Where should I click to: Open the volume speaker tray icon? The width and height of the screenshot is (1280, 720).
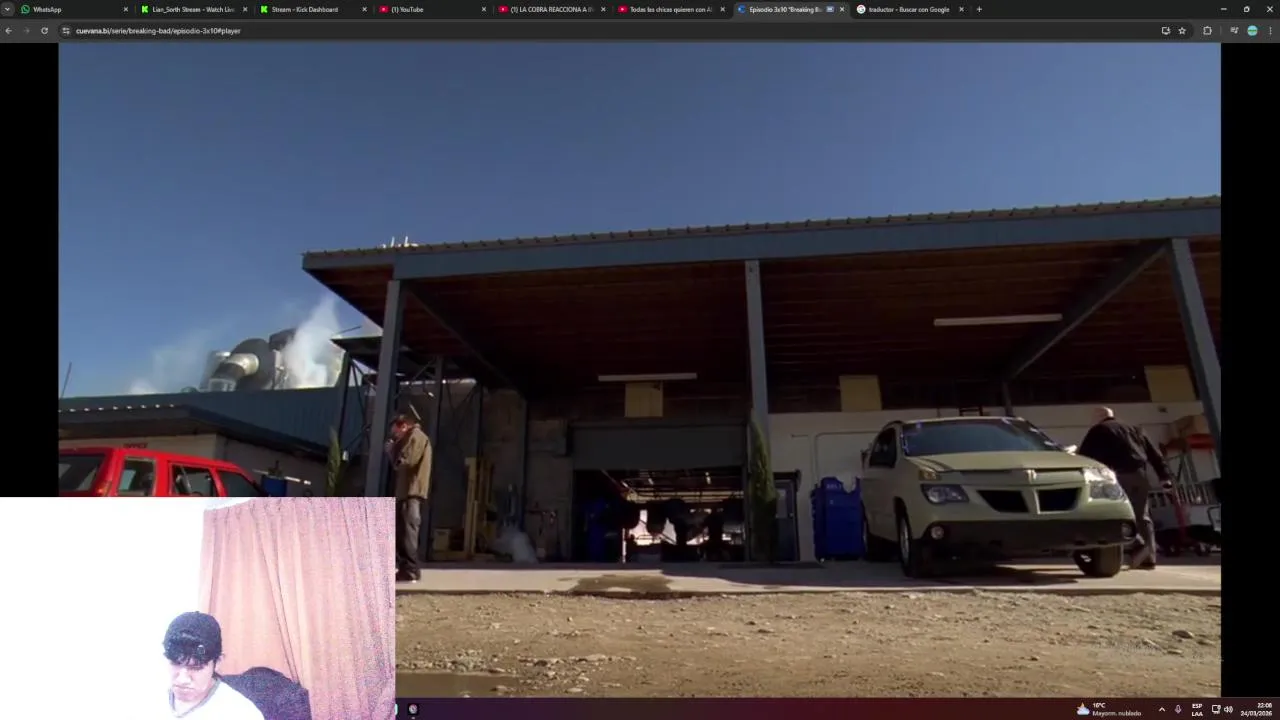(x=1228, y=709)
